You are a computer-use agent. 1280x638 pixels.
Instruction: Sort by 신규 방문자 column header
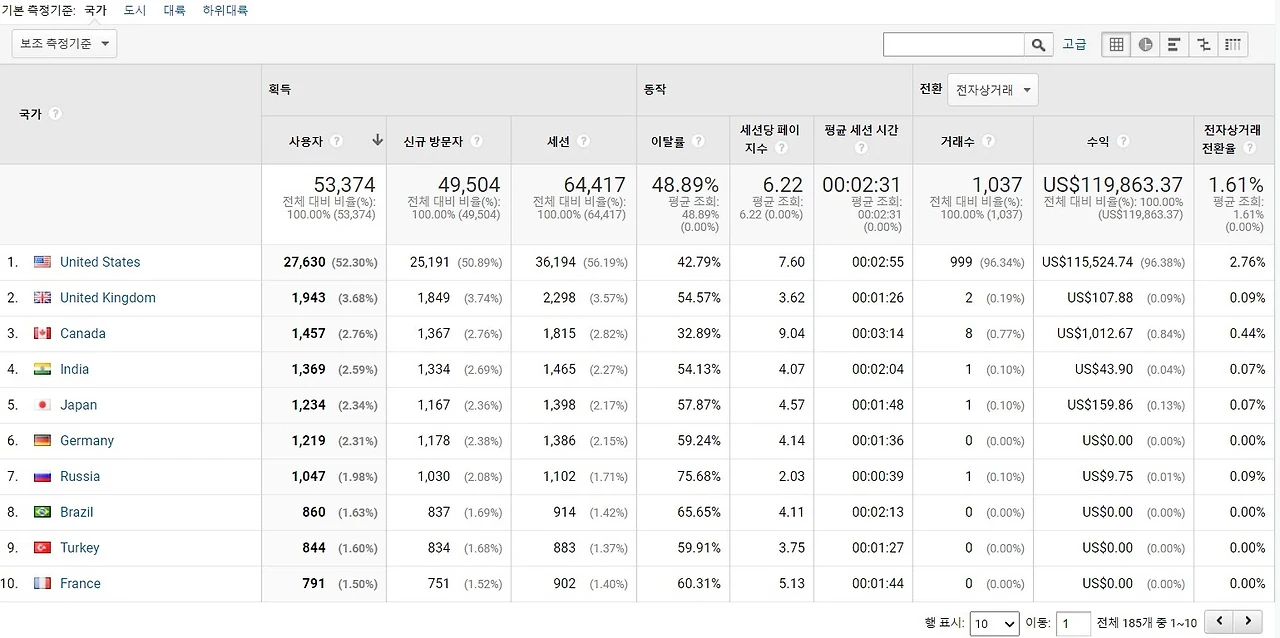(x=433, y=142)
